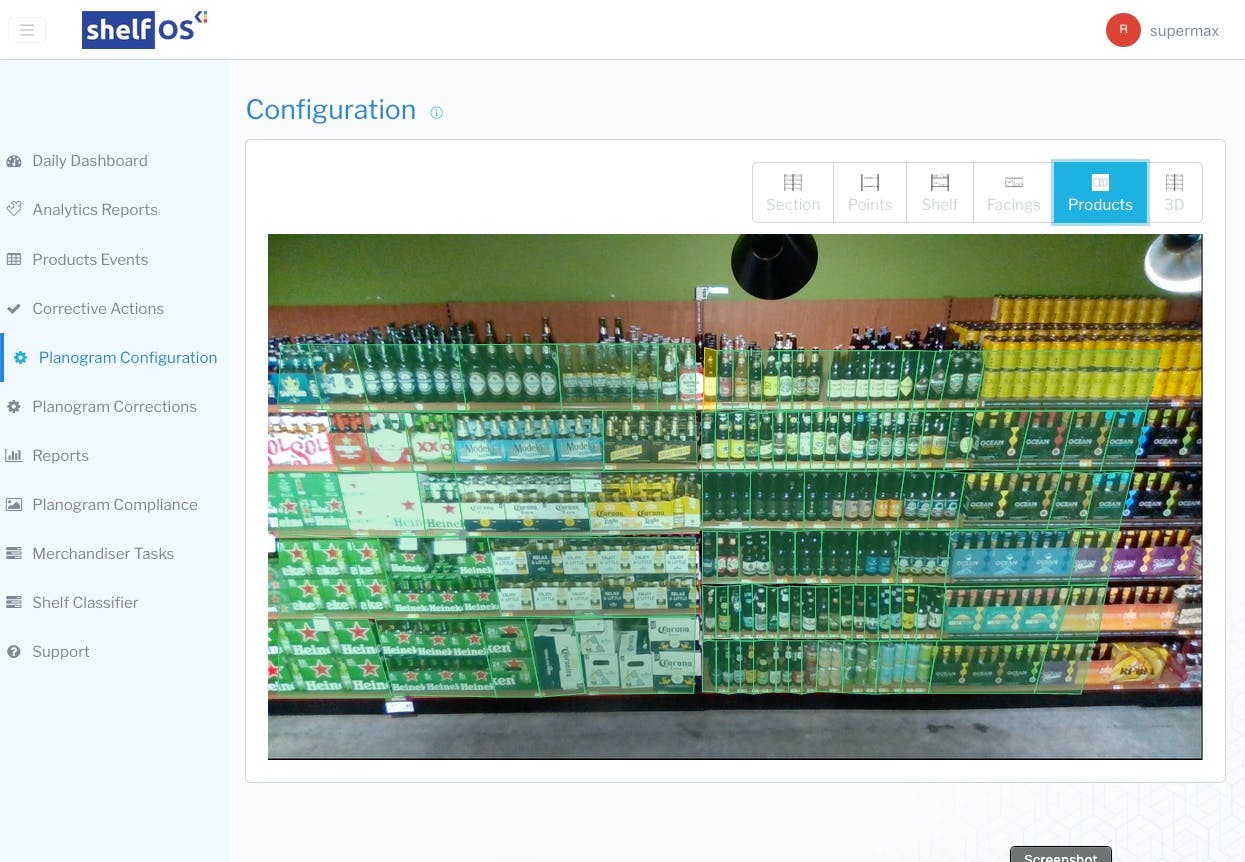
Task: Click the Daily Dashboard gauge icon
Action: [x=14, y=161]
